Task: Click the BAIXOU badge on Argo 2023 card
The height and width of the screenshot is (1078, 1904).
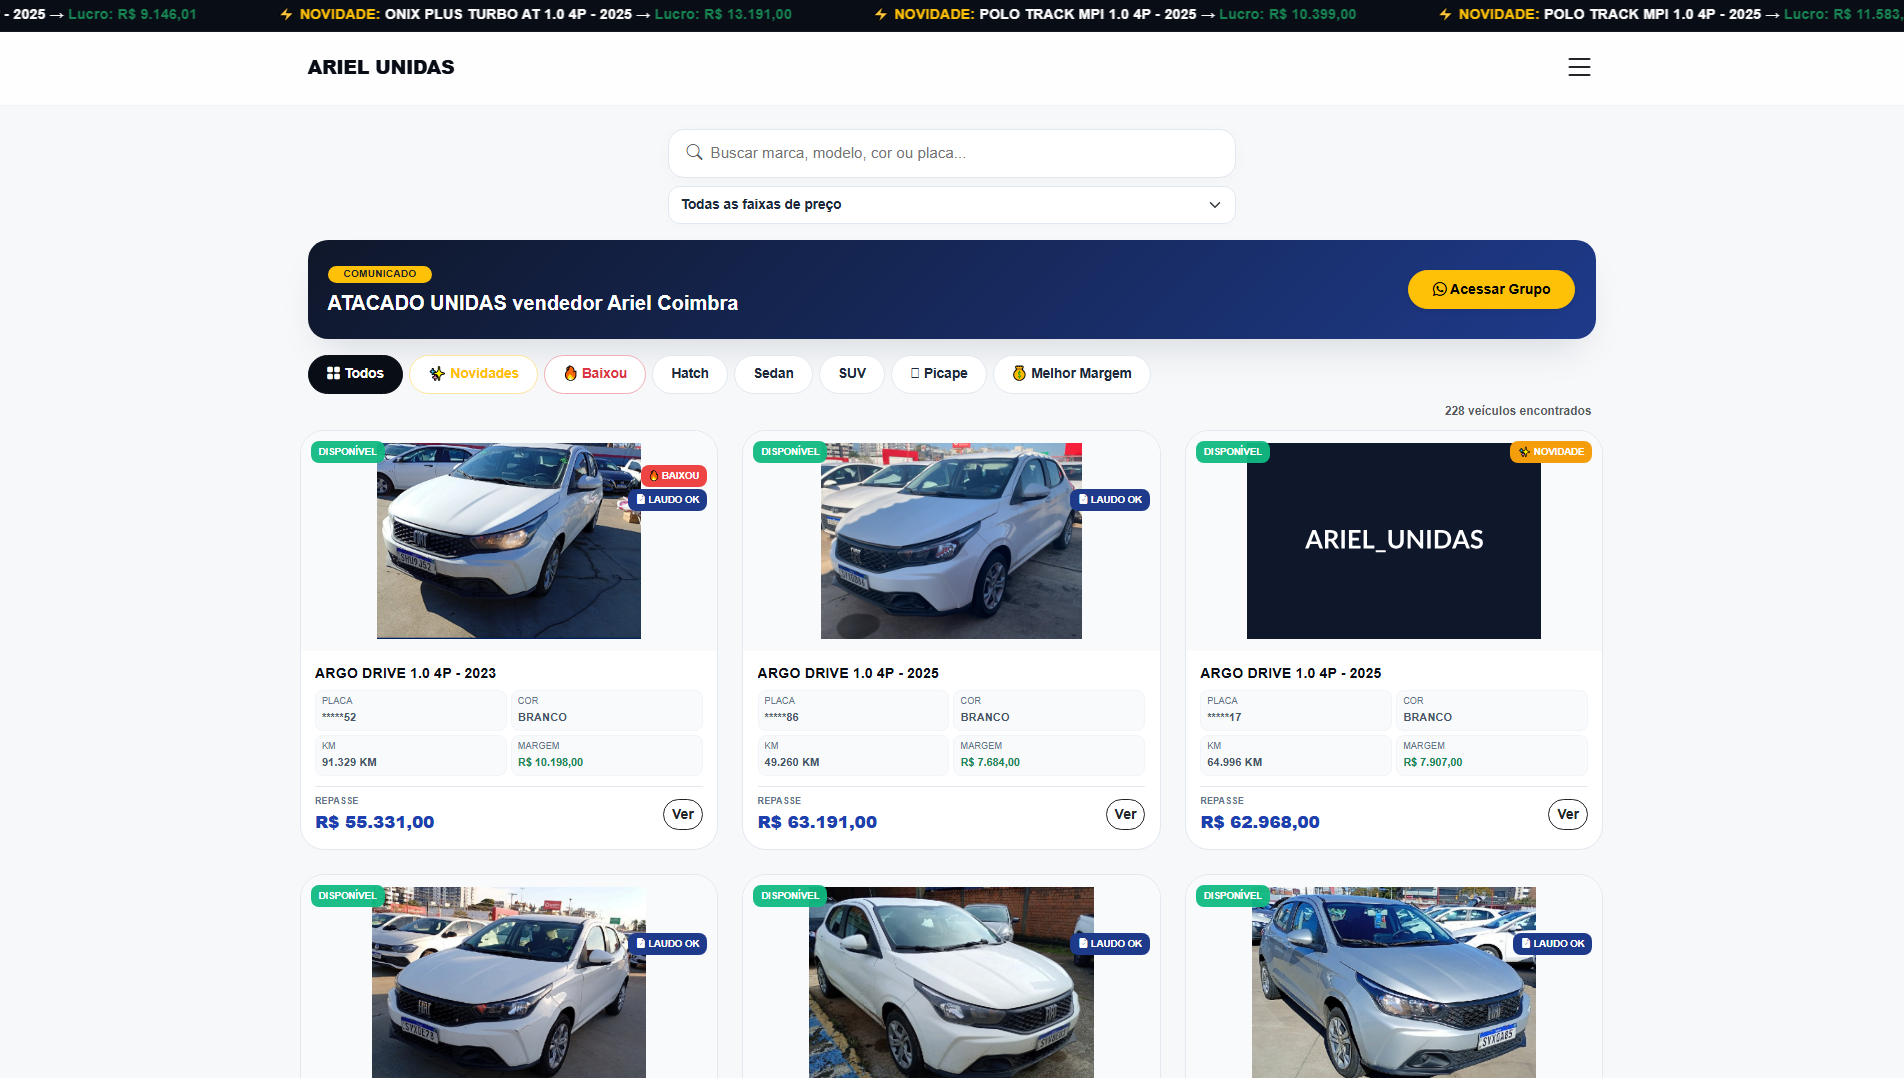Action: 674,476
